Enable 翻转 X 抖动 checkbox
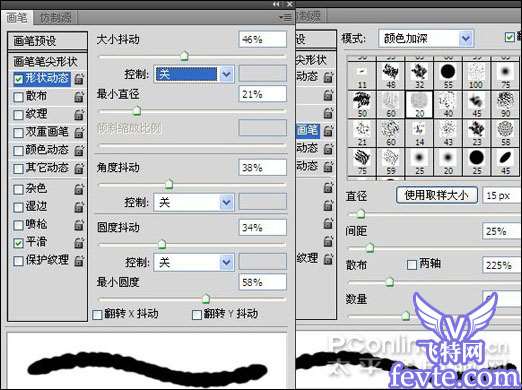Viewport: 522px width, 390px height. [x=97, y=315]
